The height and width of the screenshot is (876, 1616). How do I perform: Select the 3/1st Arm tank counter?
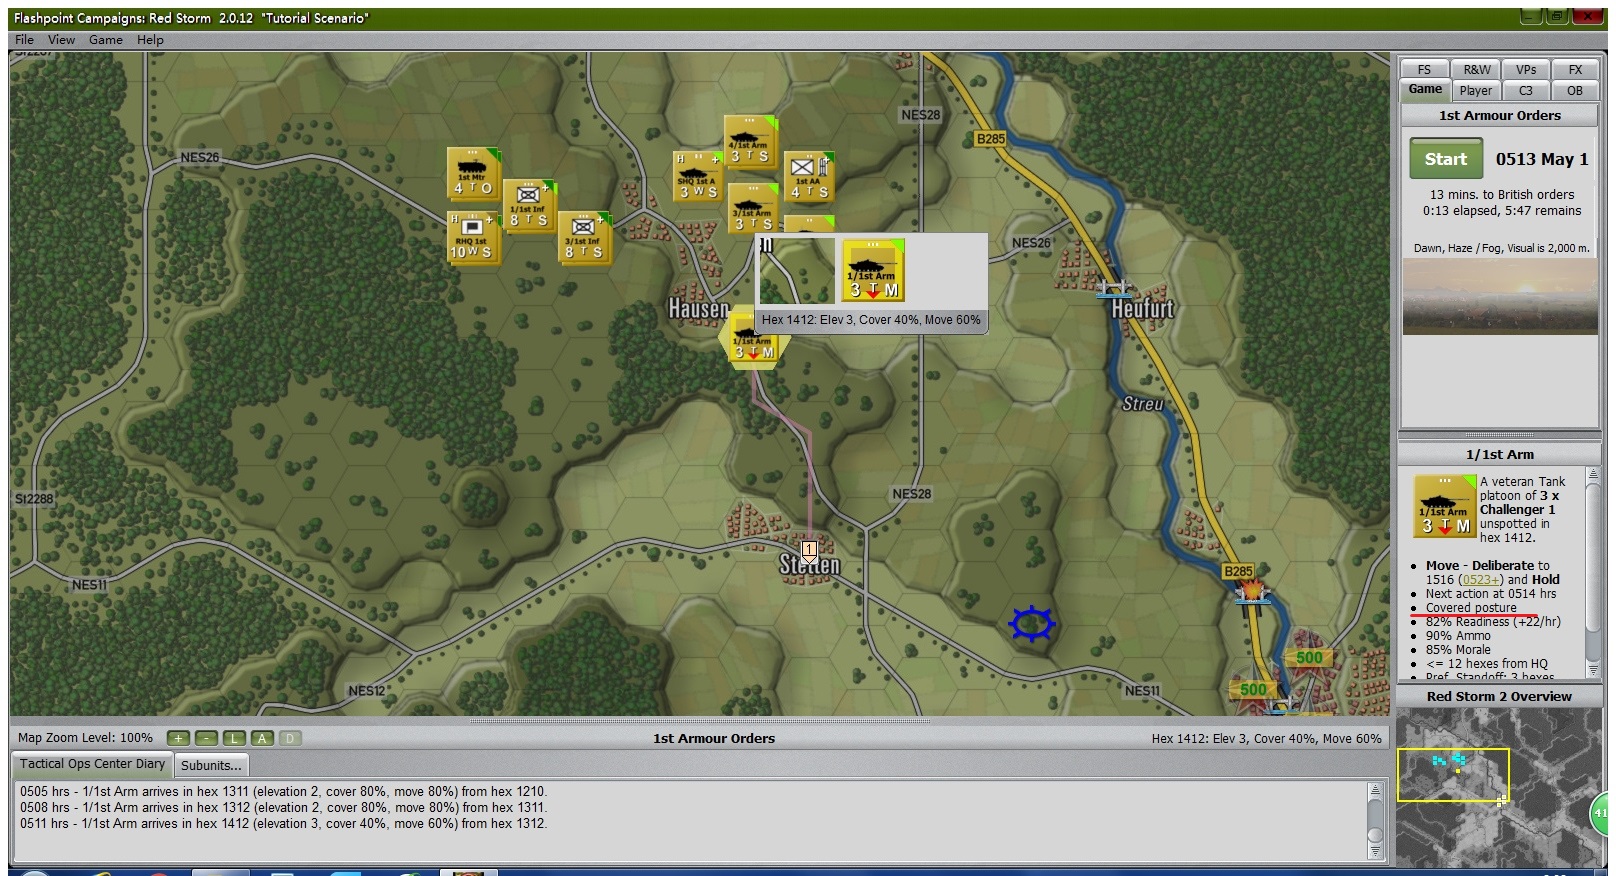[x=753, y=208]
